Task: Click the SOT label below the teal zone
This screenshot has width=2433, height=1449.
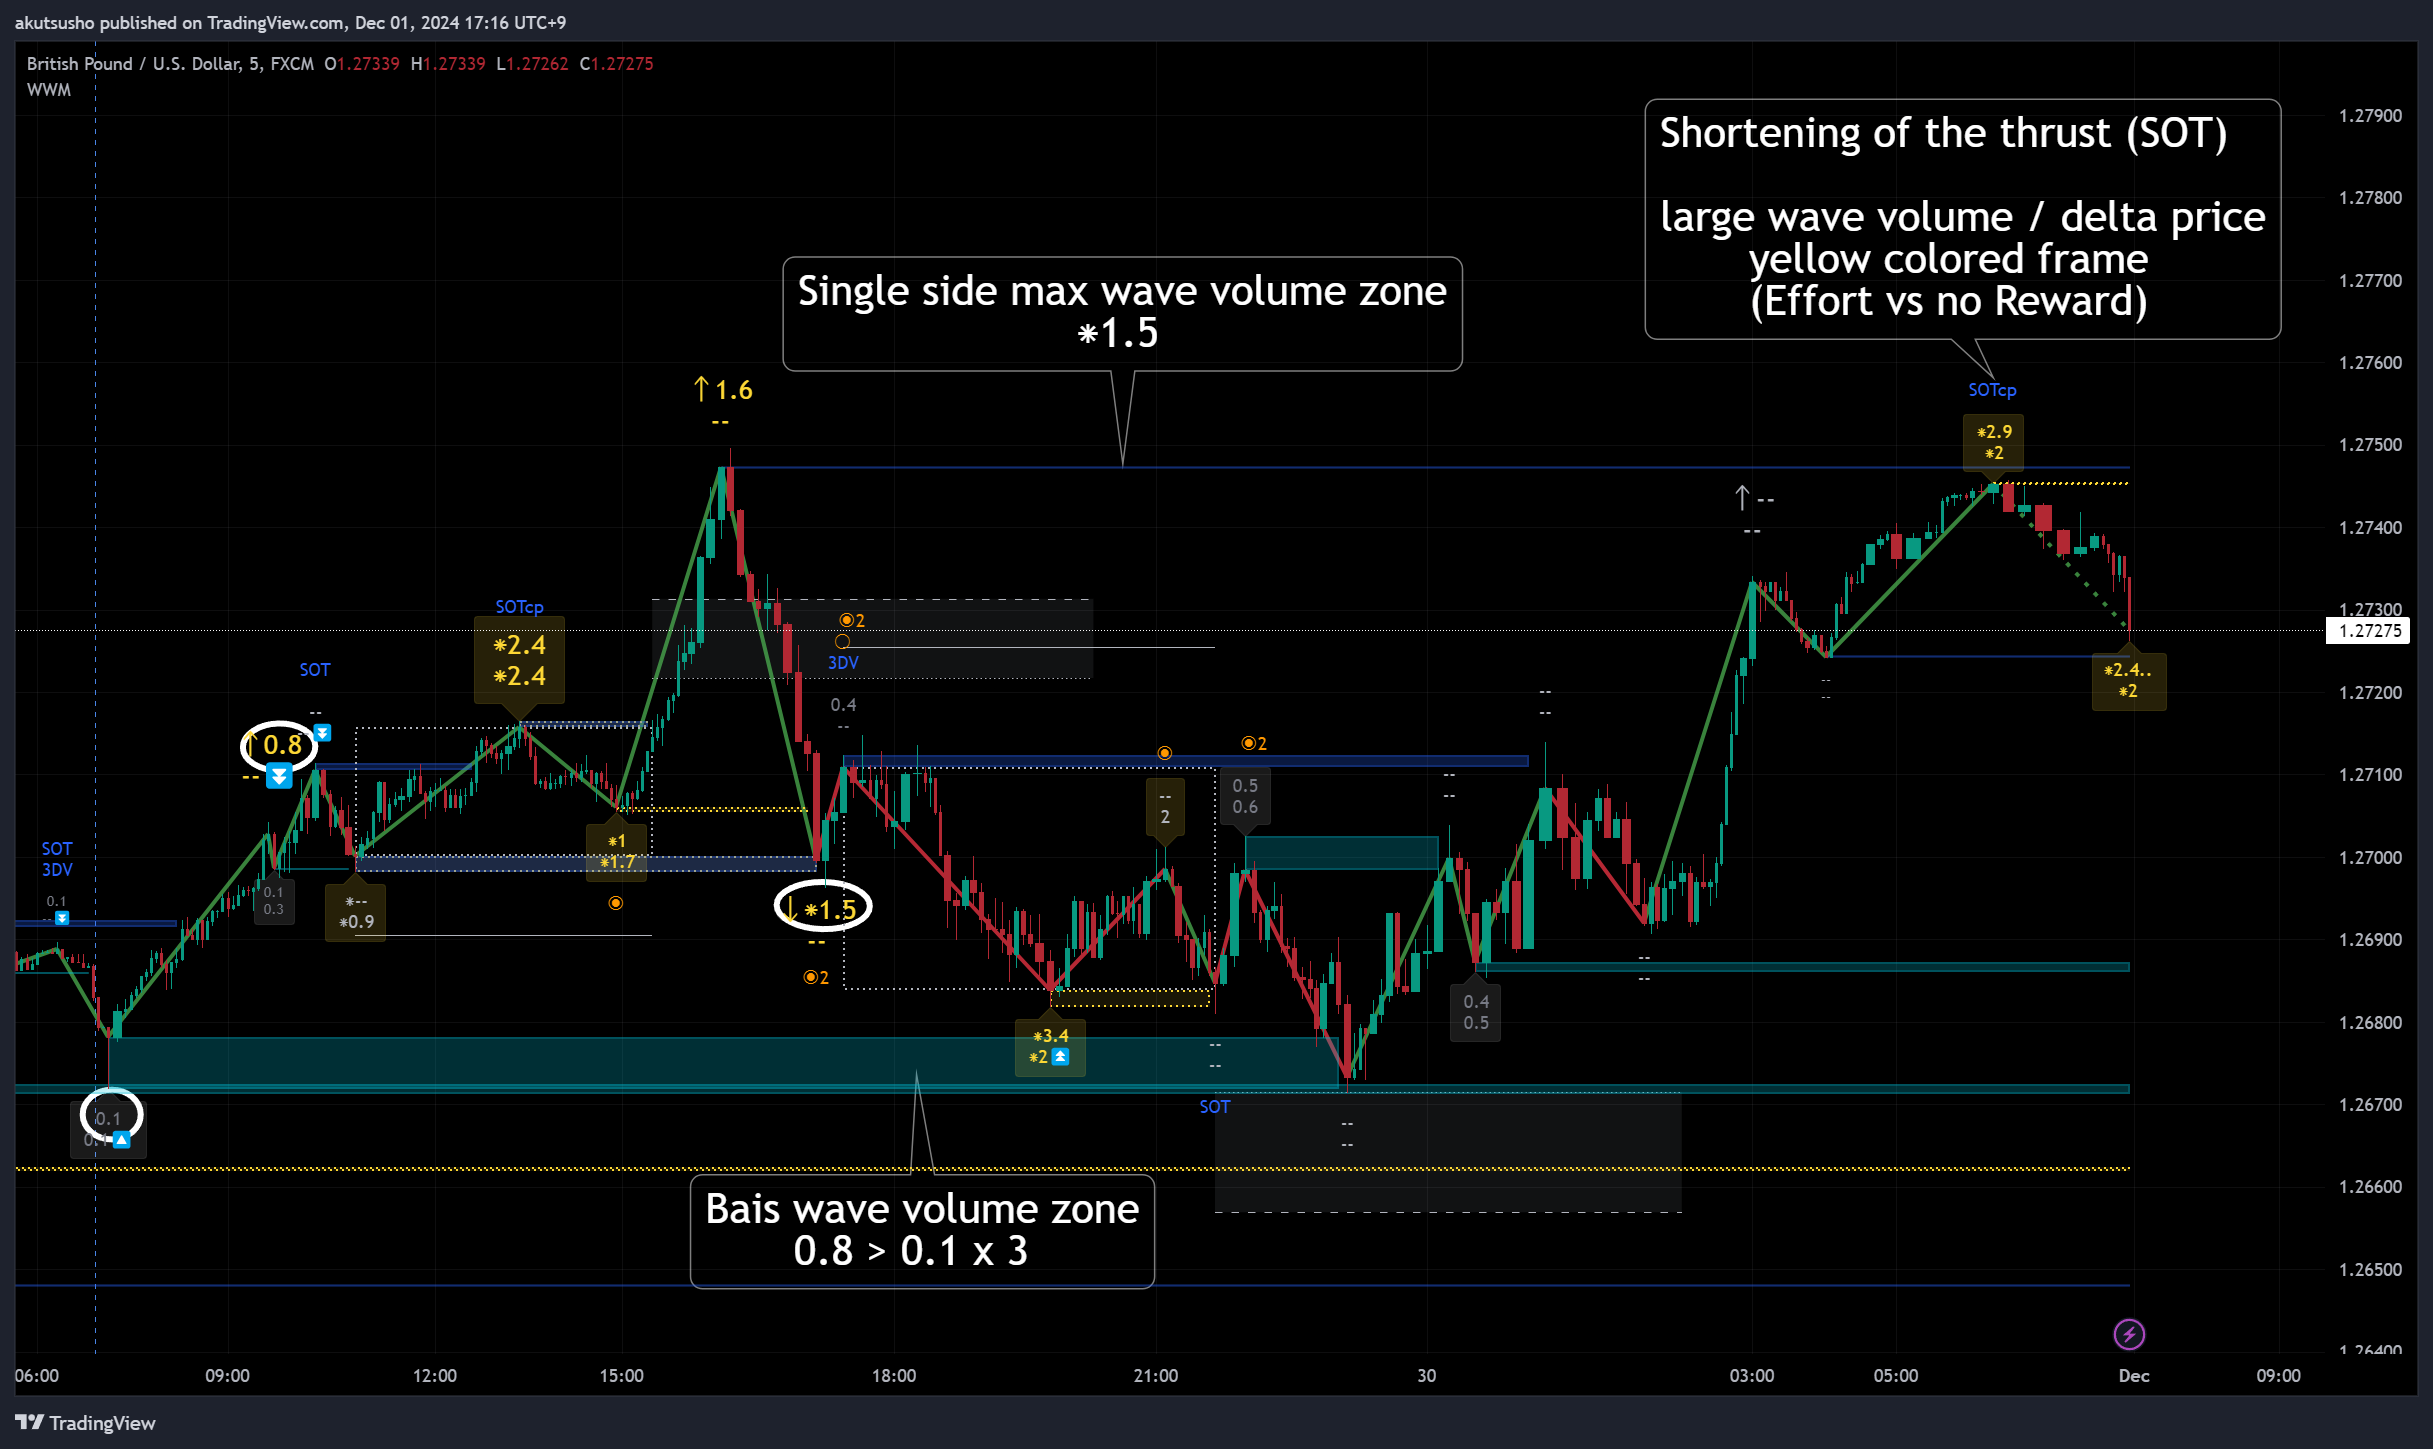Action: point(1215,1106)
